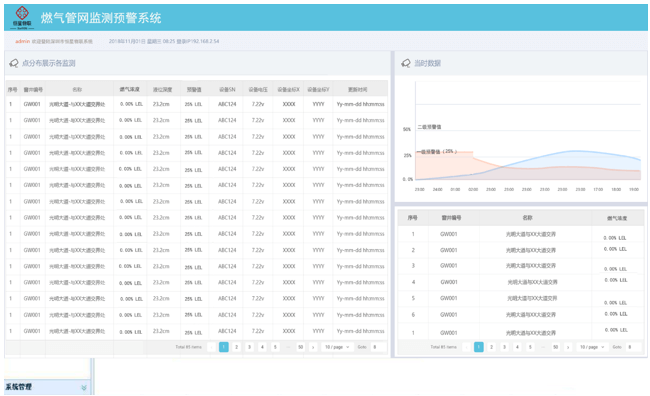Go to previous page in 当时数据 pager
The image size is (650, 396).
[x=466, y=347]
